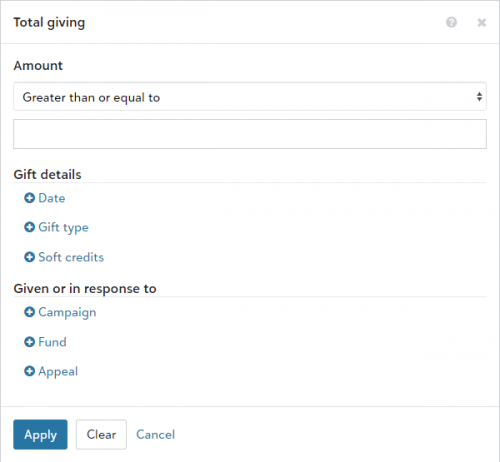This screenshot has width=500, height=462.
Task: Click the plus icon beside Campaign
Action: click(x=29, y=312)
